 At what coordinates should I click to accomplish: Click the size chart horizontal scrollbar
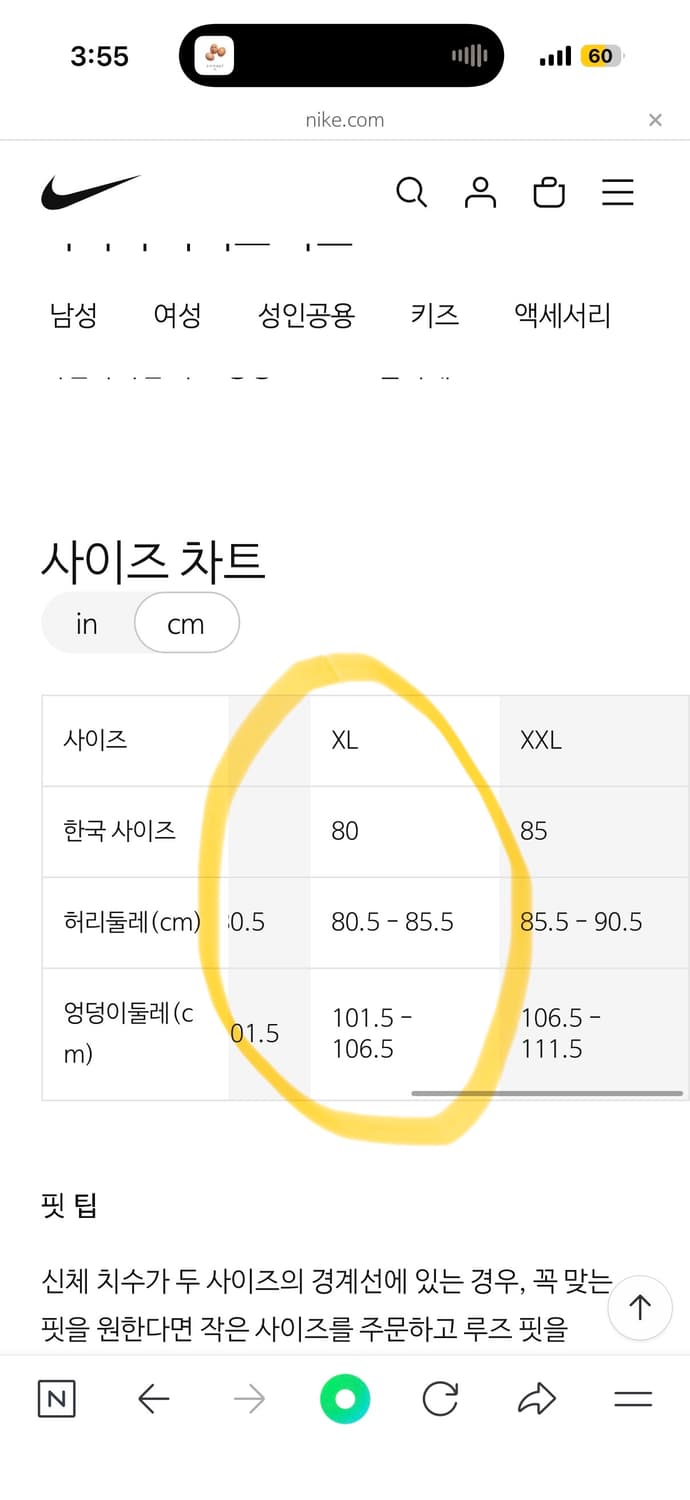[547, 1093]
